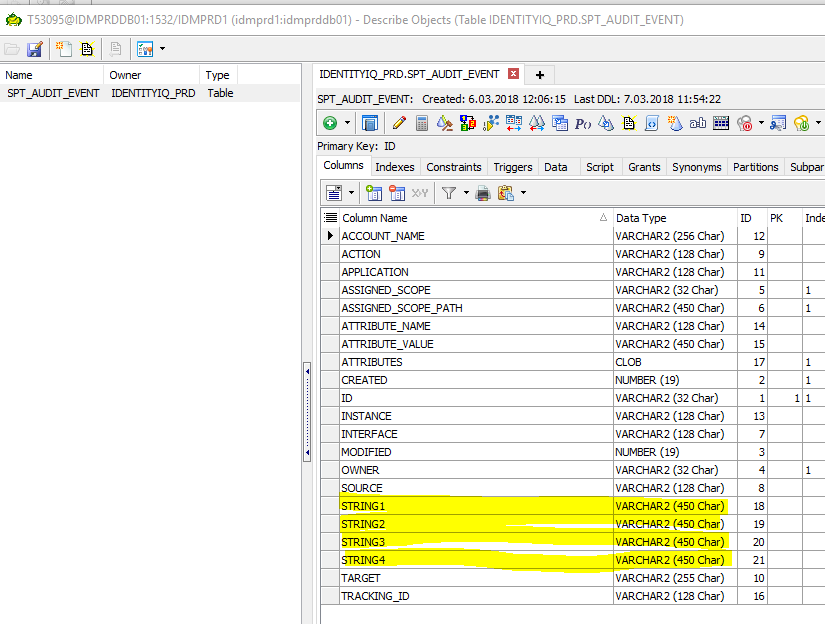
Task: Click the printer icon above columns grid
Action: pos(482,193)
